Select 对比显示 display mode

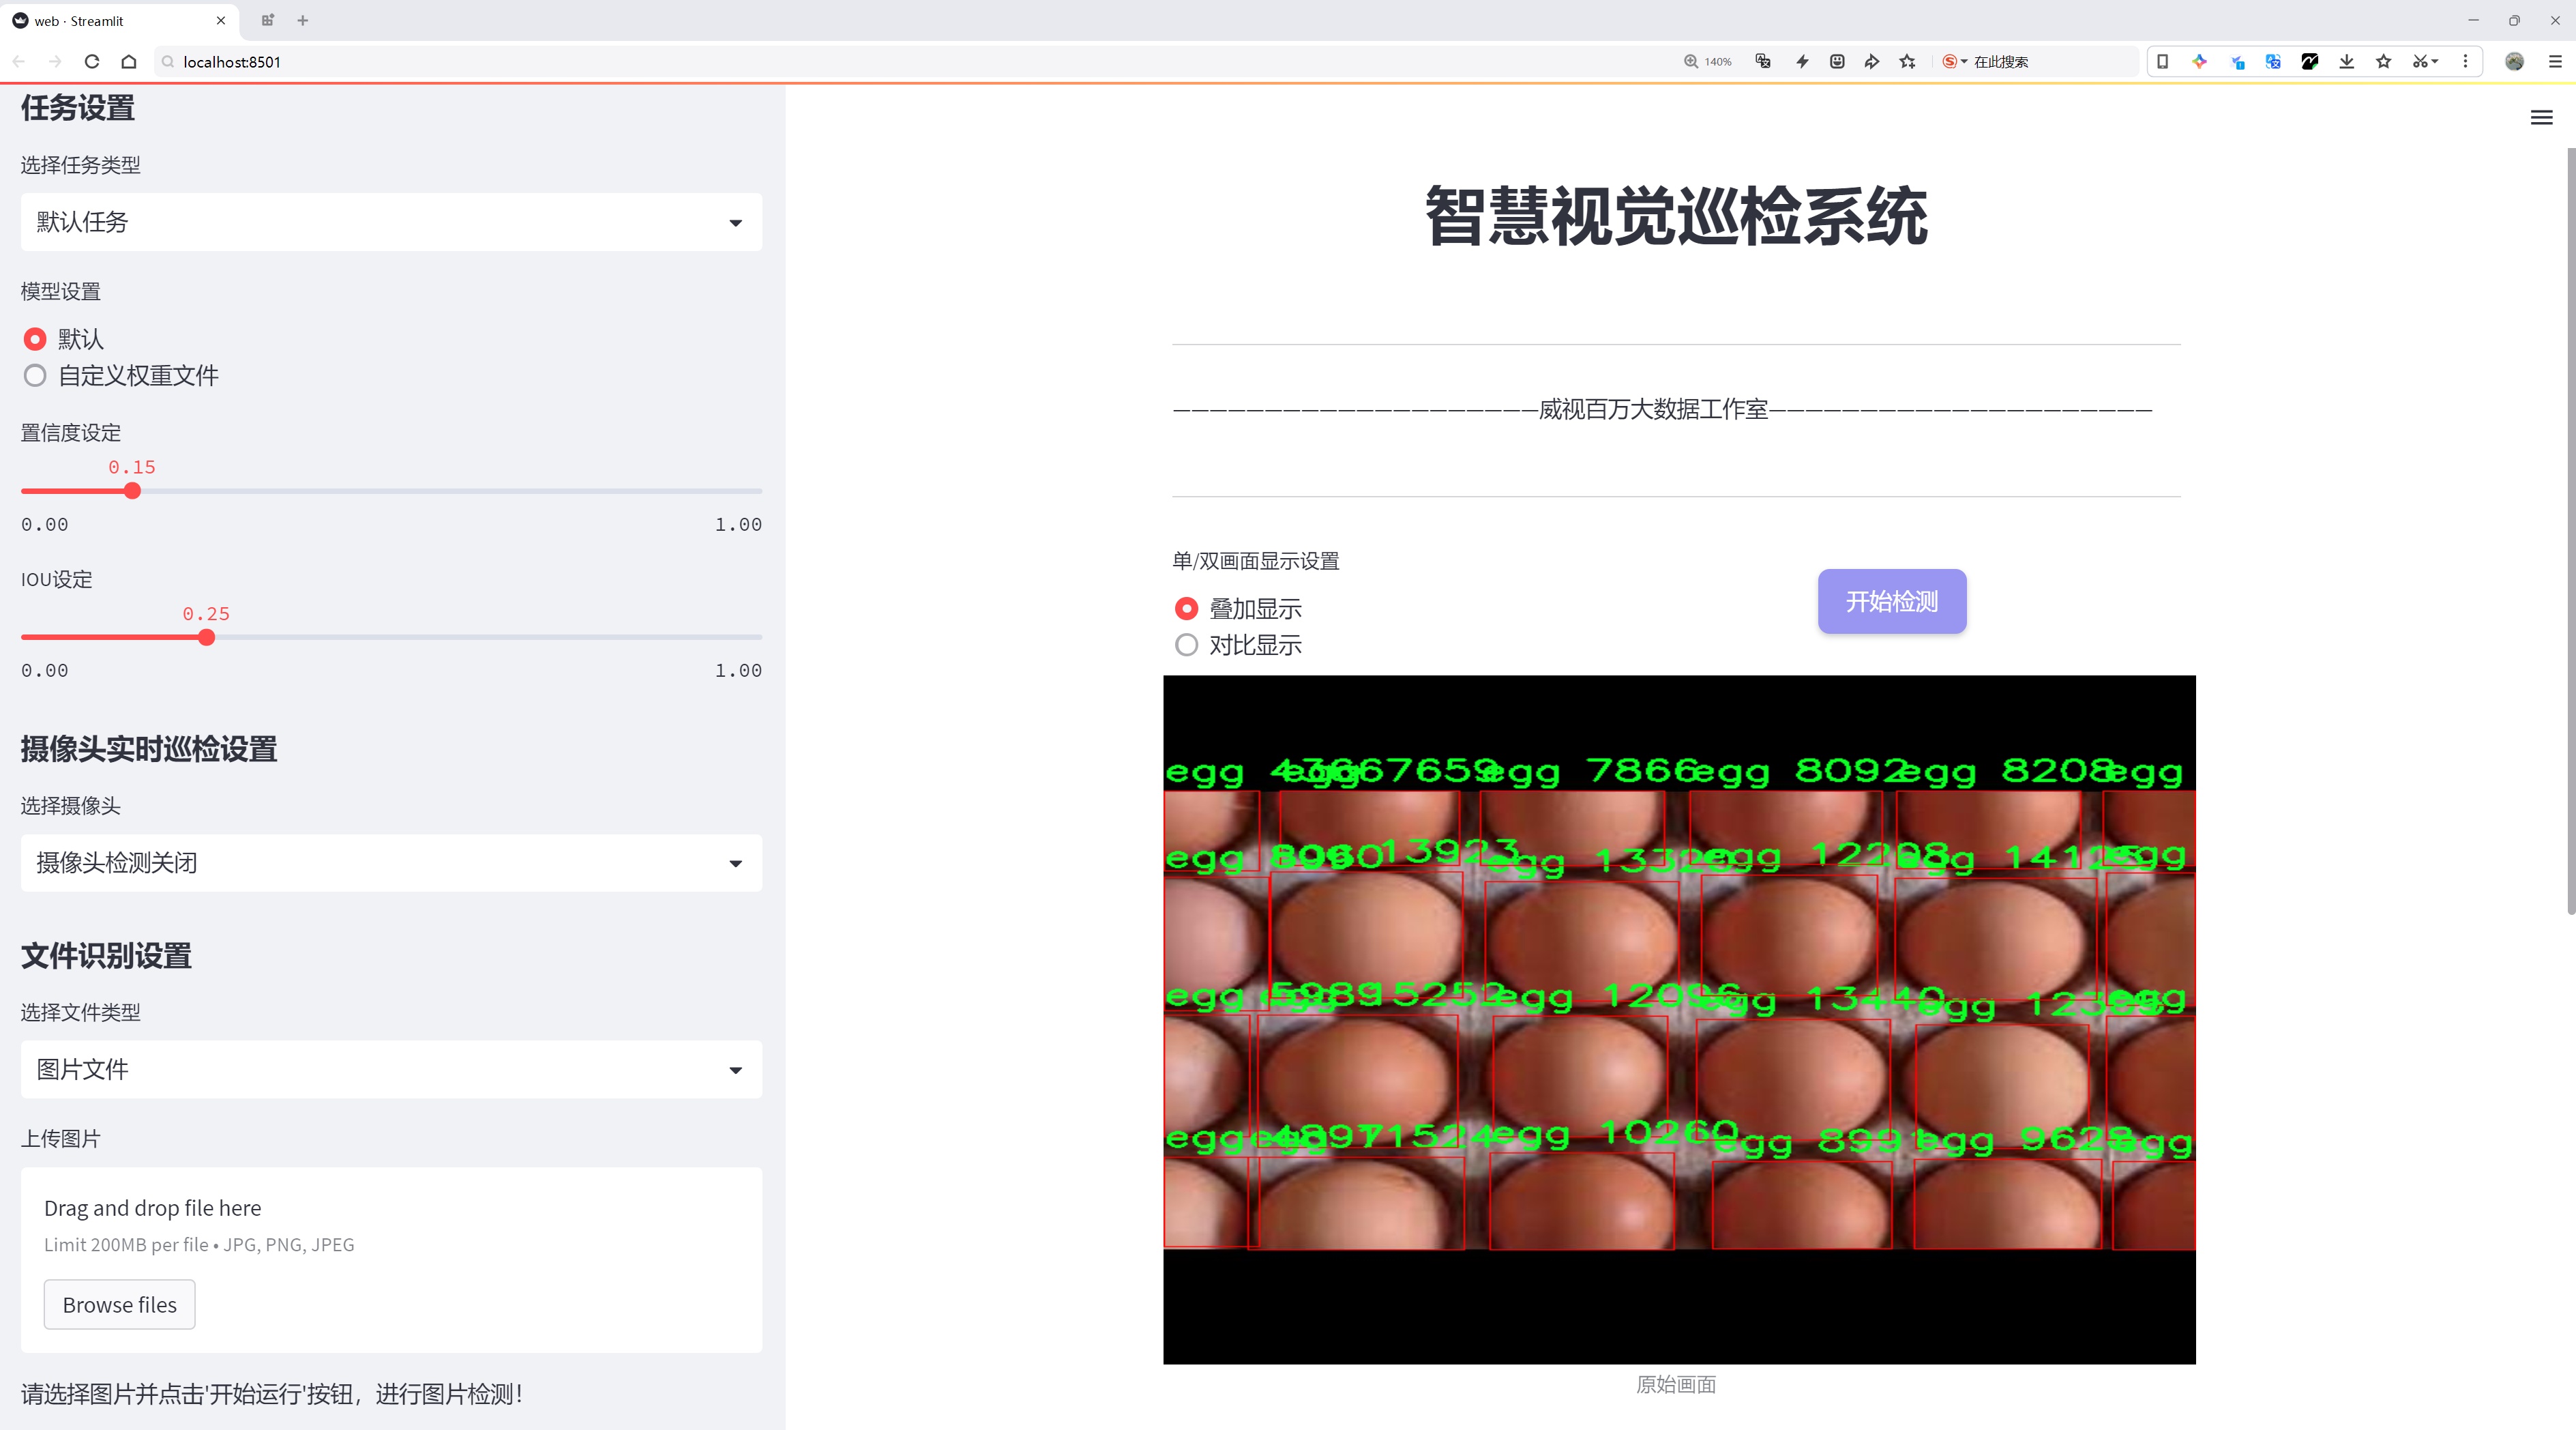click(1186, 645)
